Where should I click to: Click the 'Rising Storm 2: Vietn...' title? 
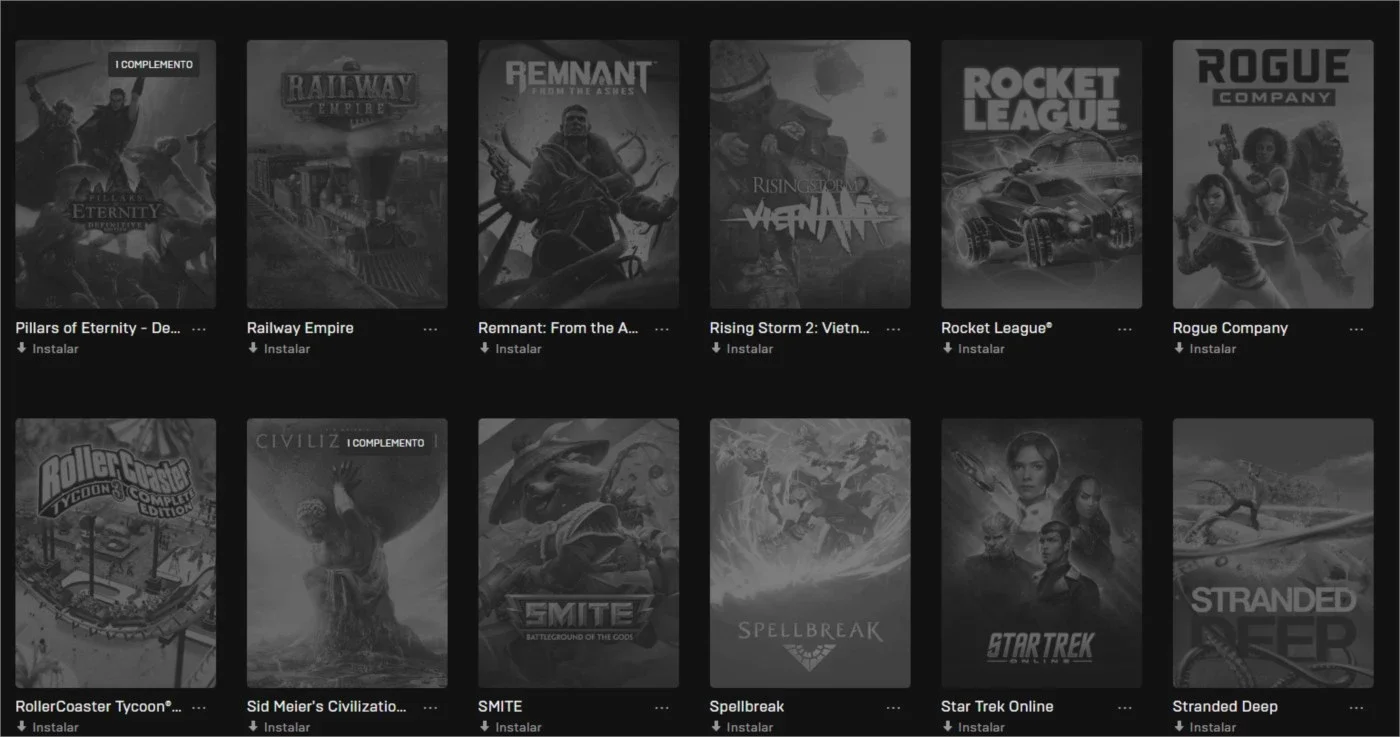click(790, 328)
